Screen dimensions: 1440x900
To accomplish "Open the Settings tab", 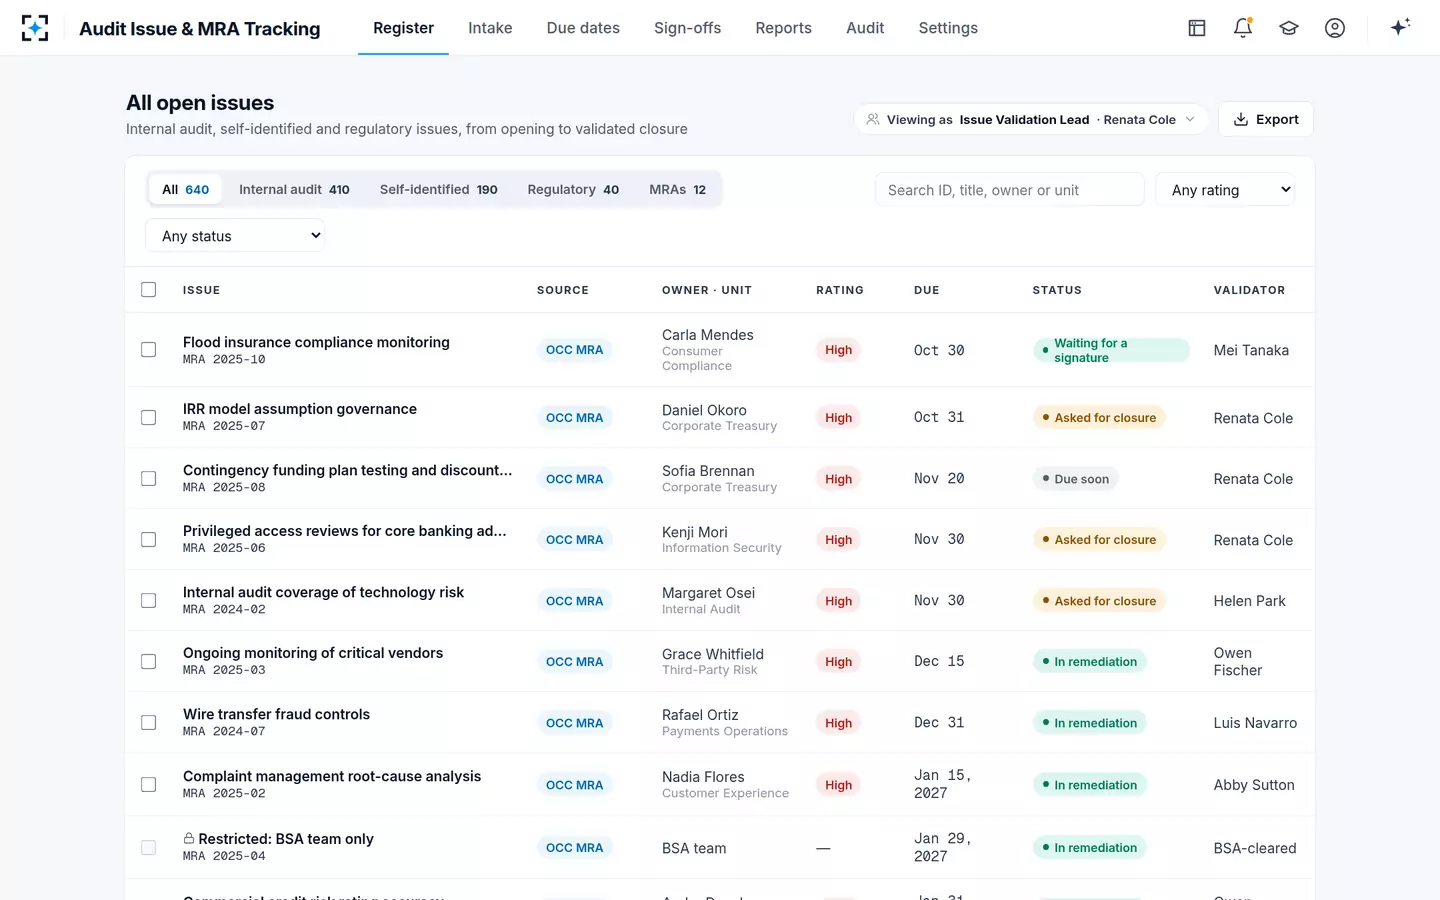I will [x=948, y=28].
